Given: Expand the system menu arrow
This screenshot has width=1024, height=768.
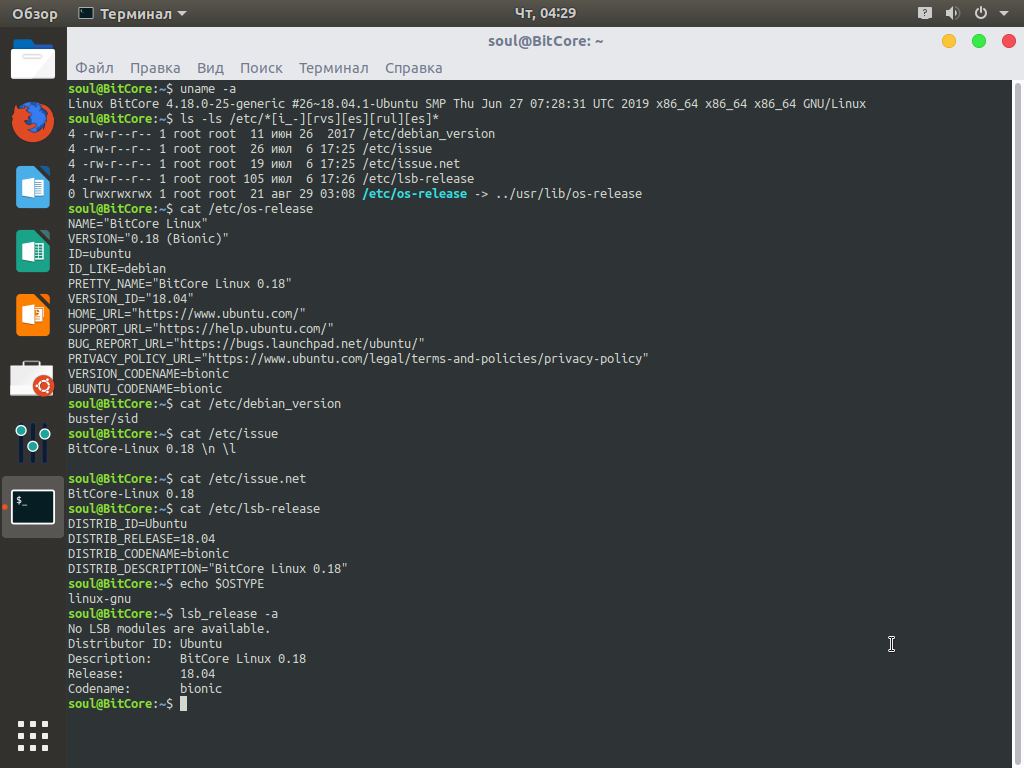Looking at the screenshot, I should [x=1004, y=13].
